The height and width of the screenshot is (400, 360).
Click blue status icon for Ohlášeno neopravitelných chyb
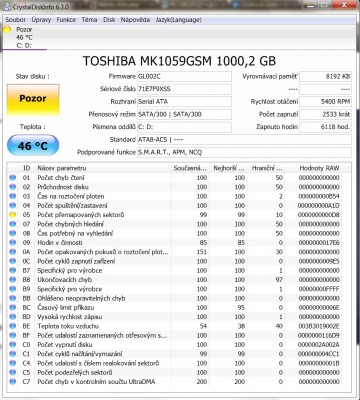tap(13, 298)
